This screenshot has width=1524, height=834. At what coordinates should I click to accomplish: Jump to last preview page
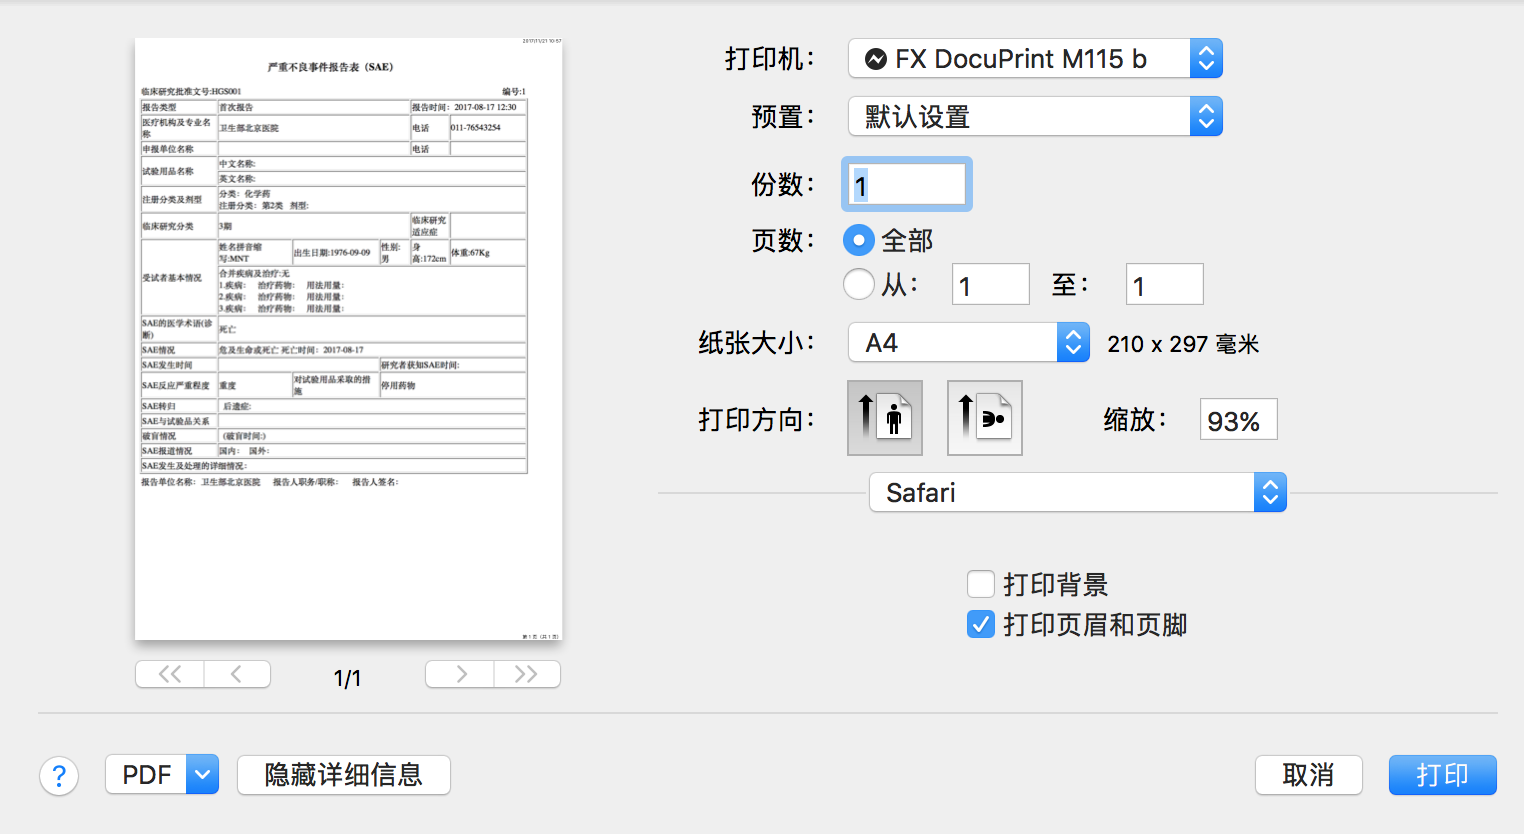click(527, 674)
